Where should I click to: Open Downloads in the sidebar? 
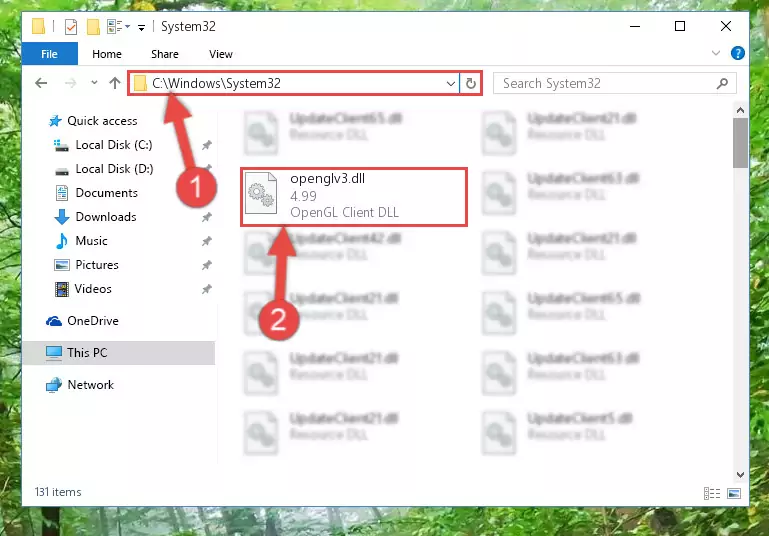click(106, 217)
